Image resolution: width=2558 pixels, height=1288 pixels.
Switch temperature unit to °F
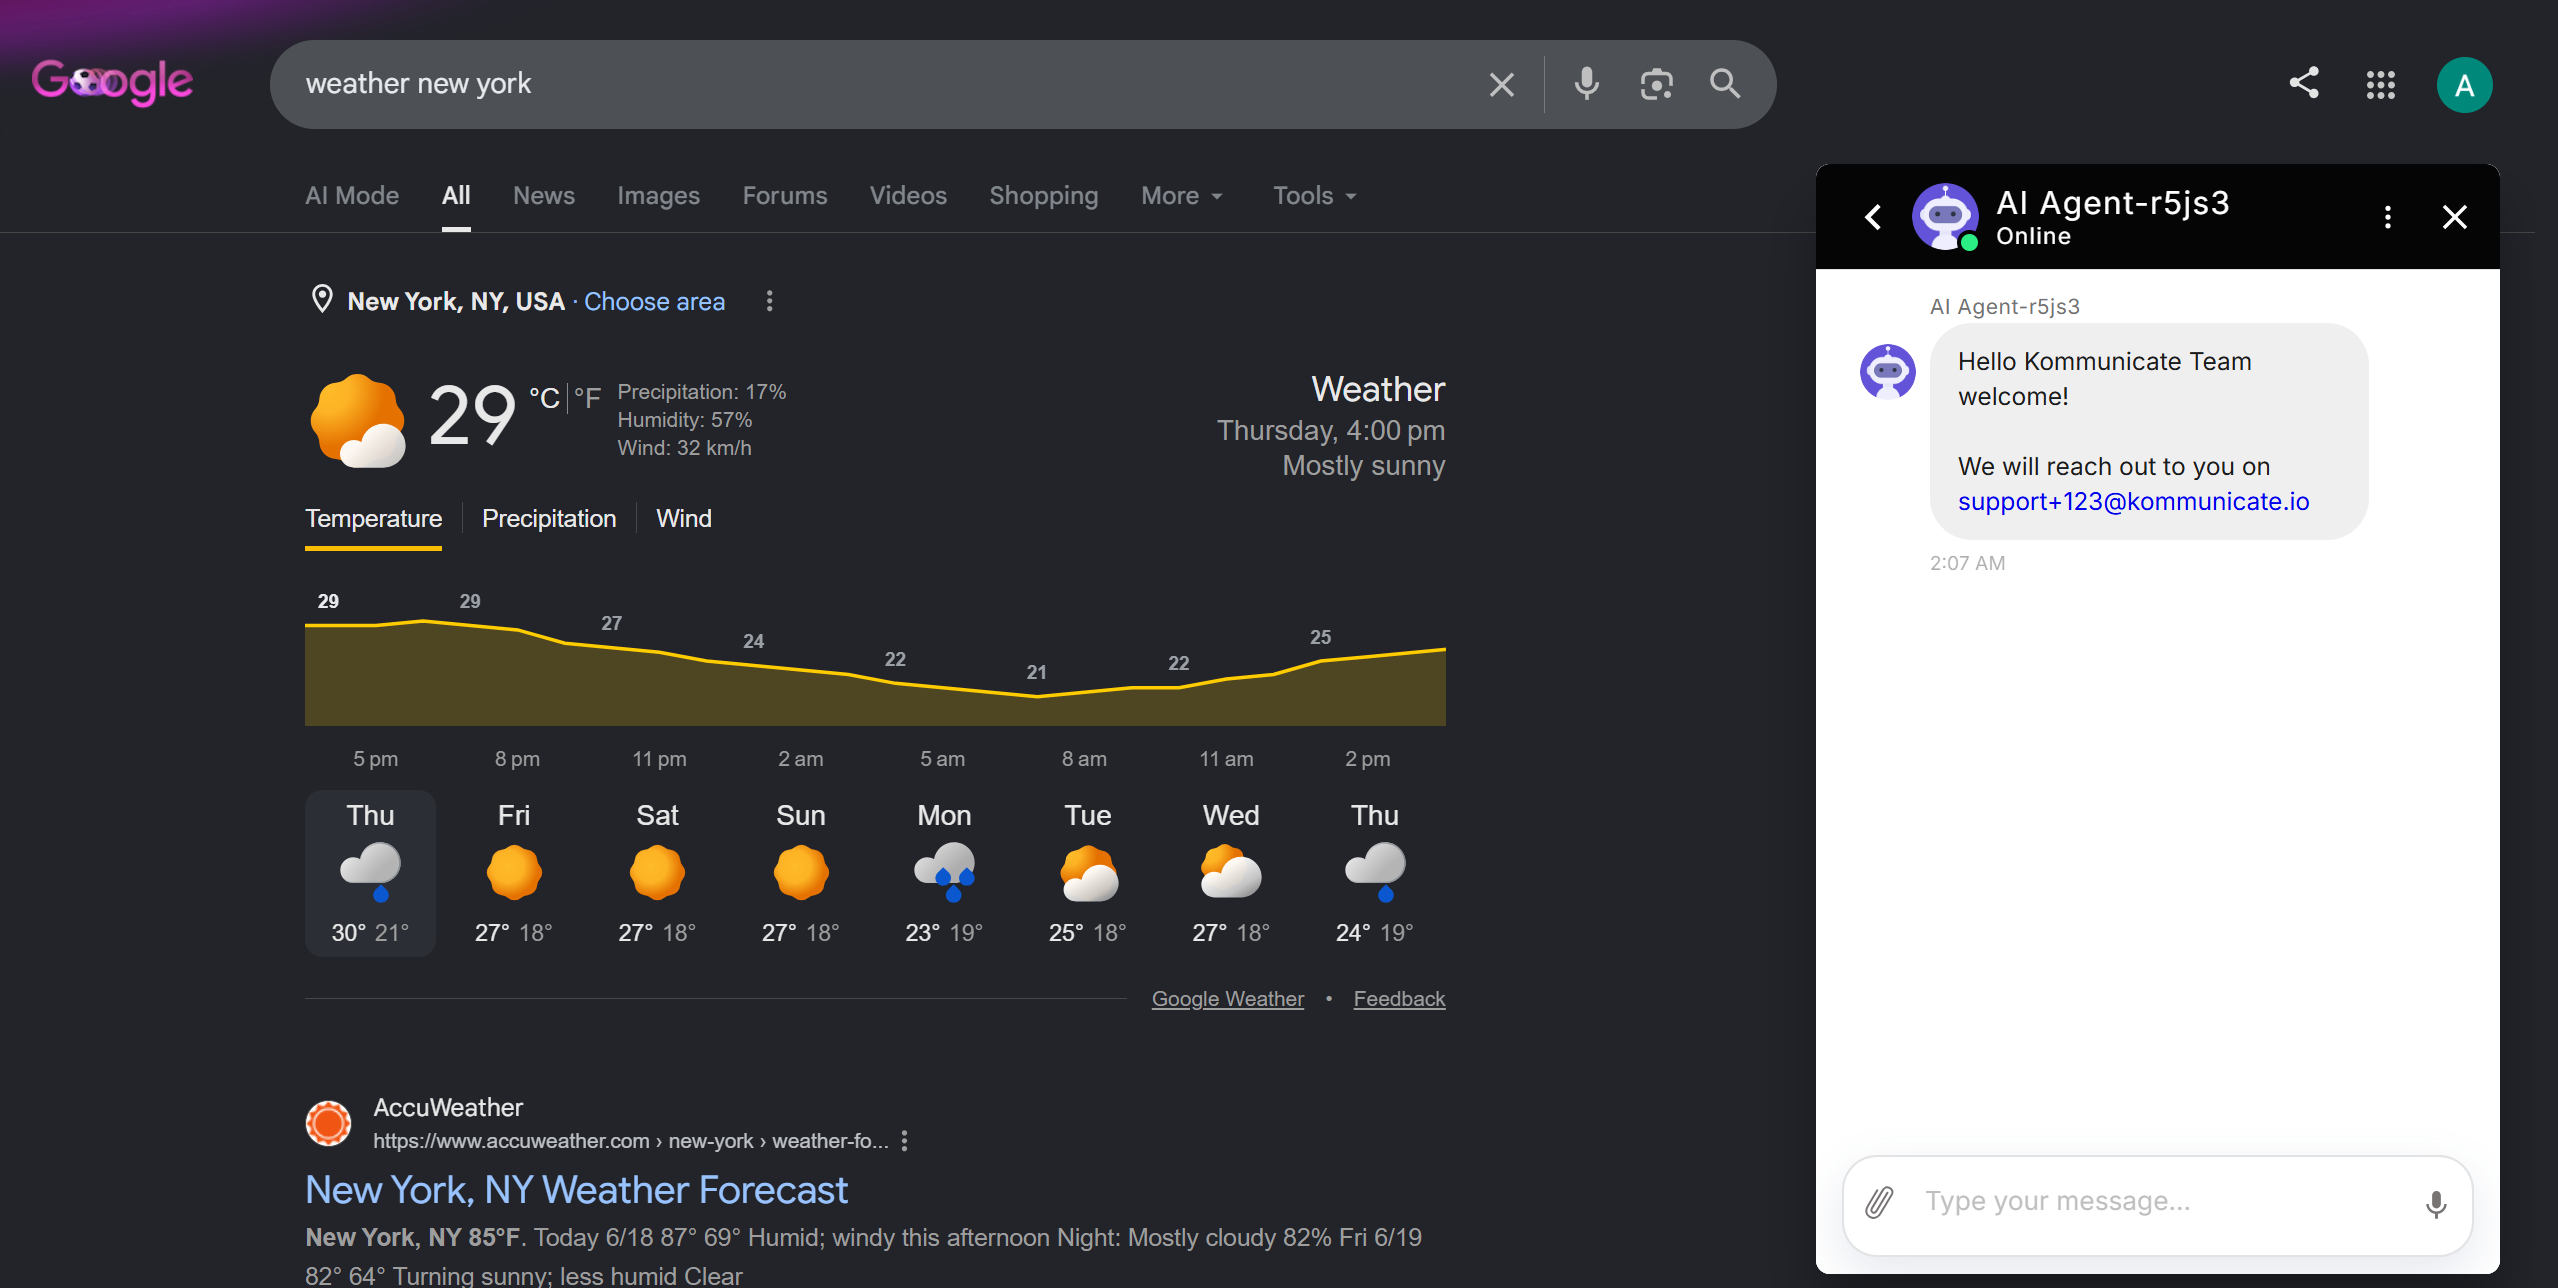click(x=587, y=398)
